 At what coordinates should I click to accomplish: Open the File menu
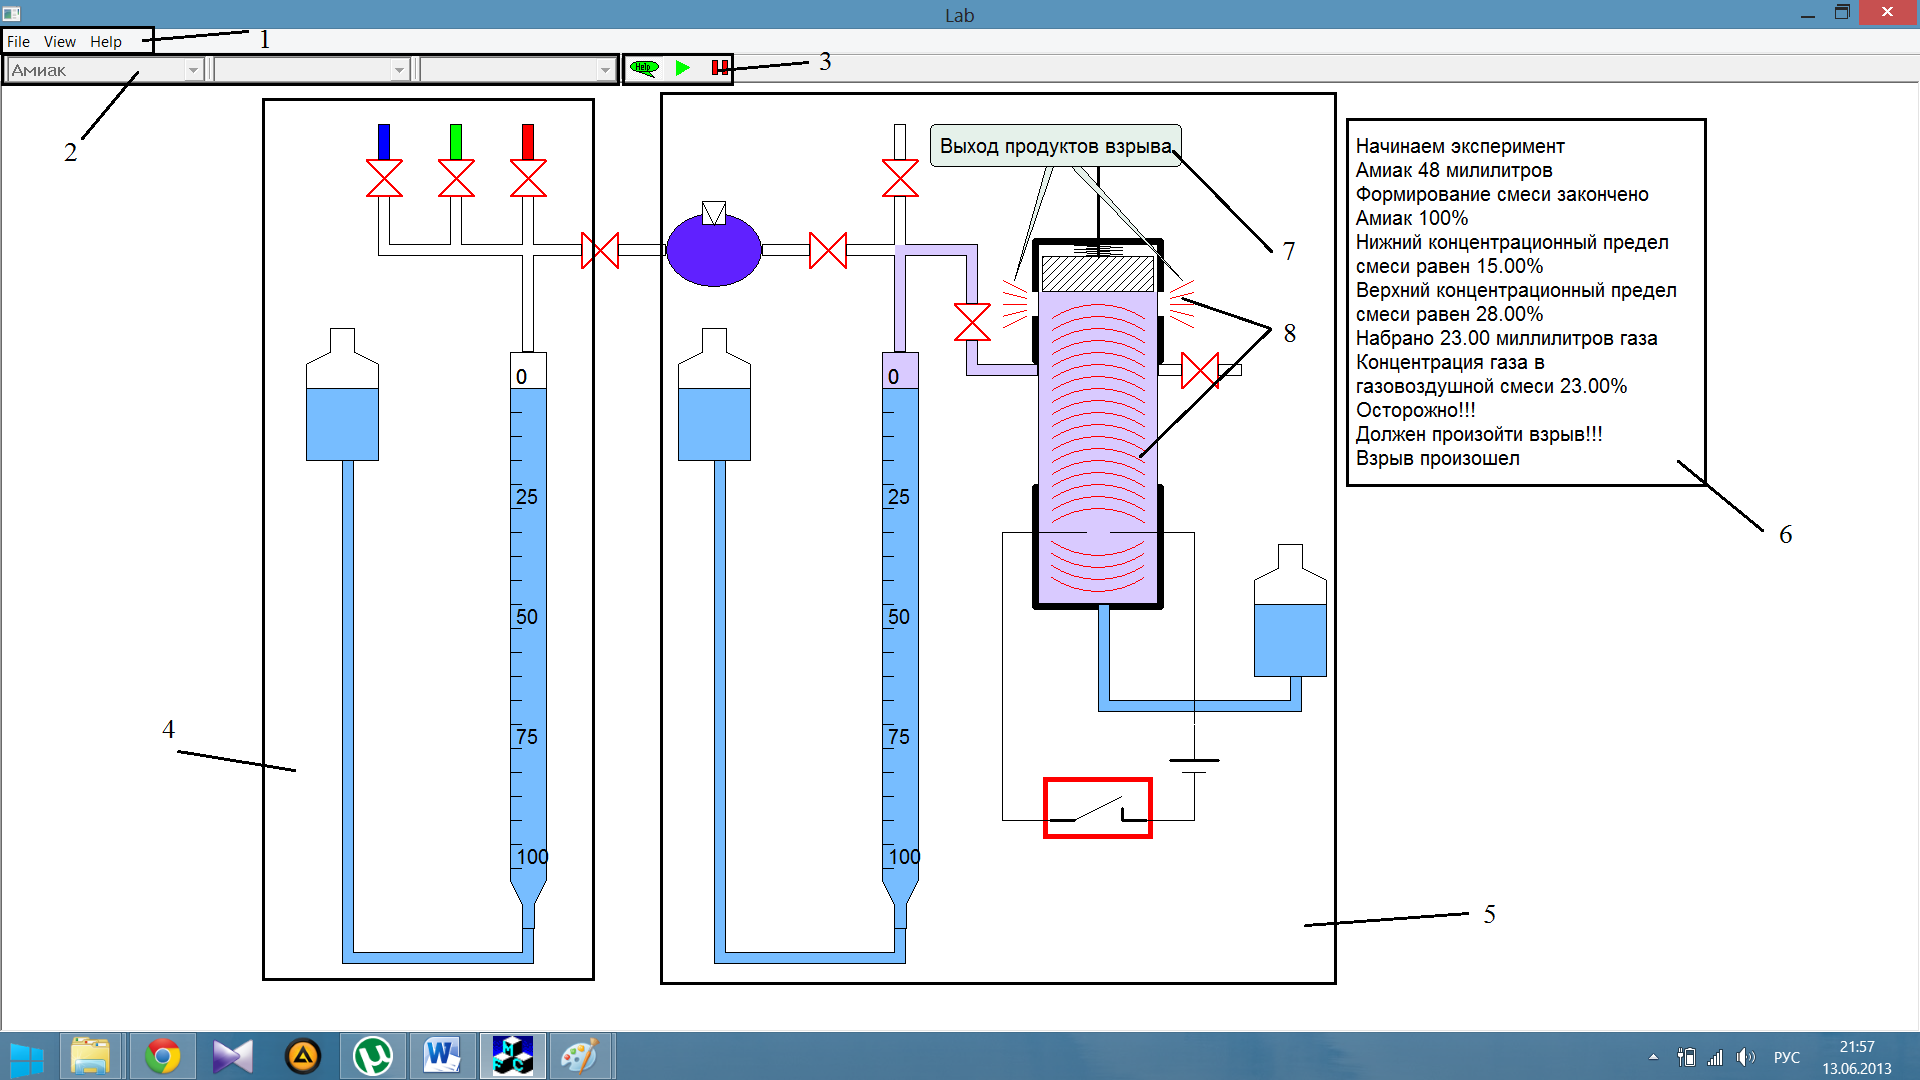pyautogui.click(x=18, y=42)
